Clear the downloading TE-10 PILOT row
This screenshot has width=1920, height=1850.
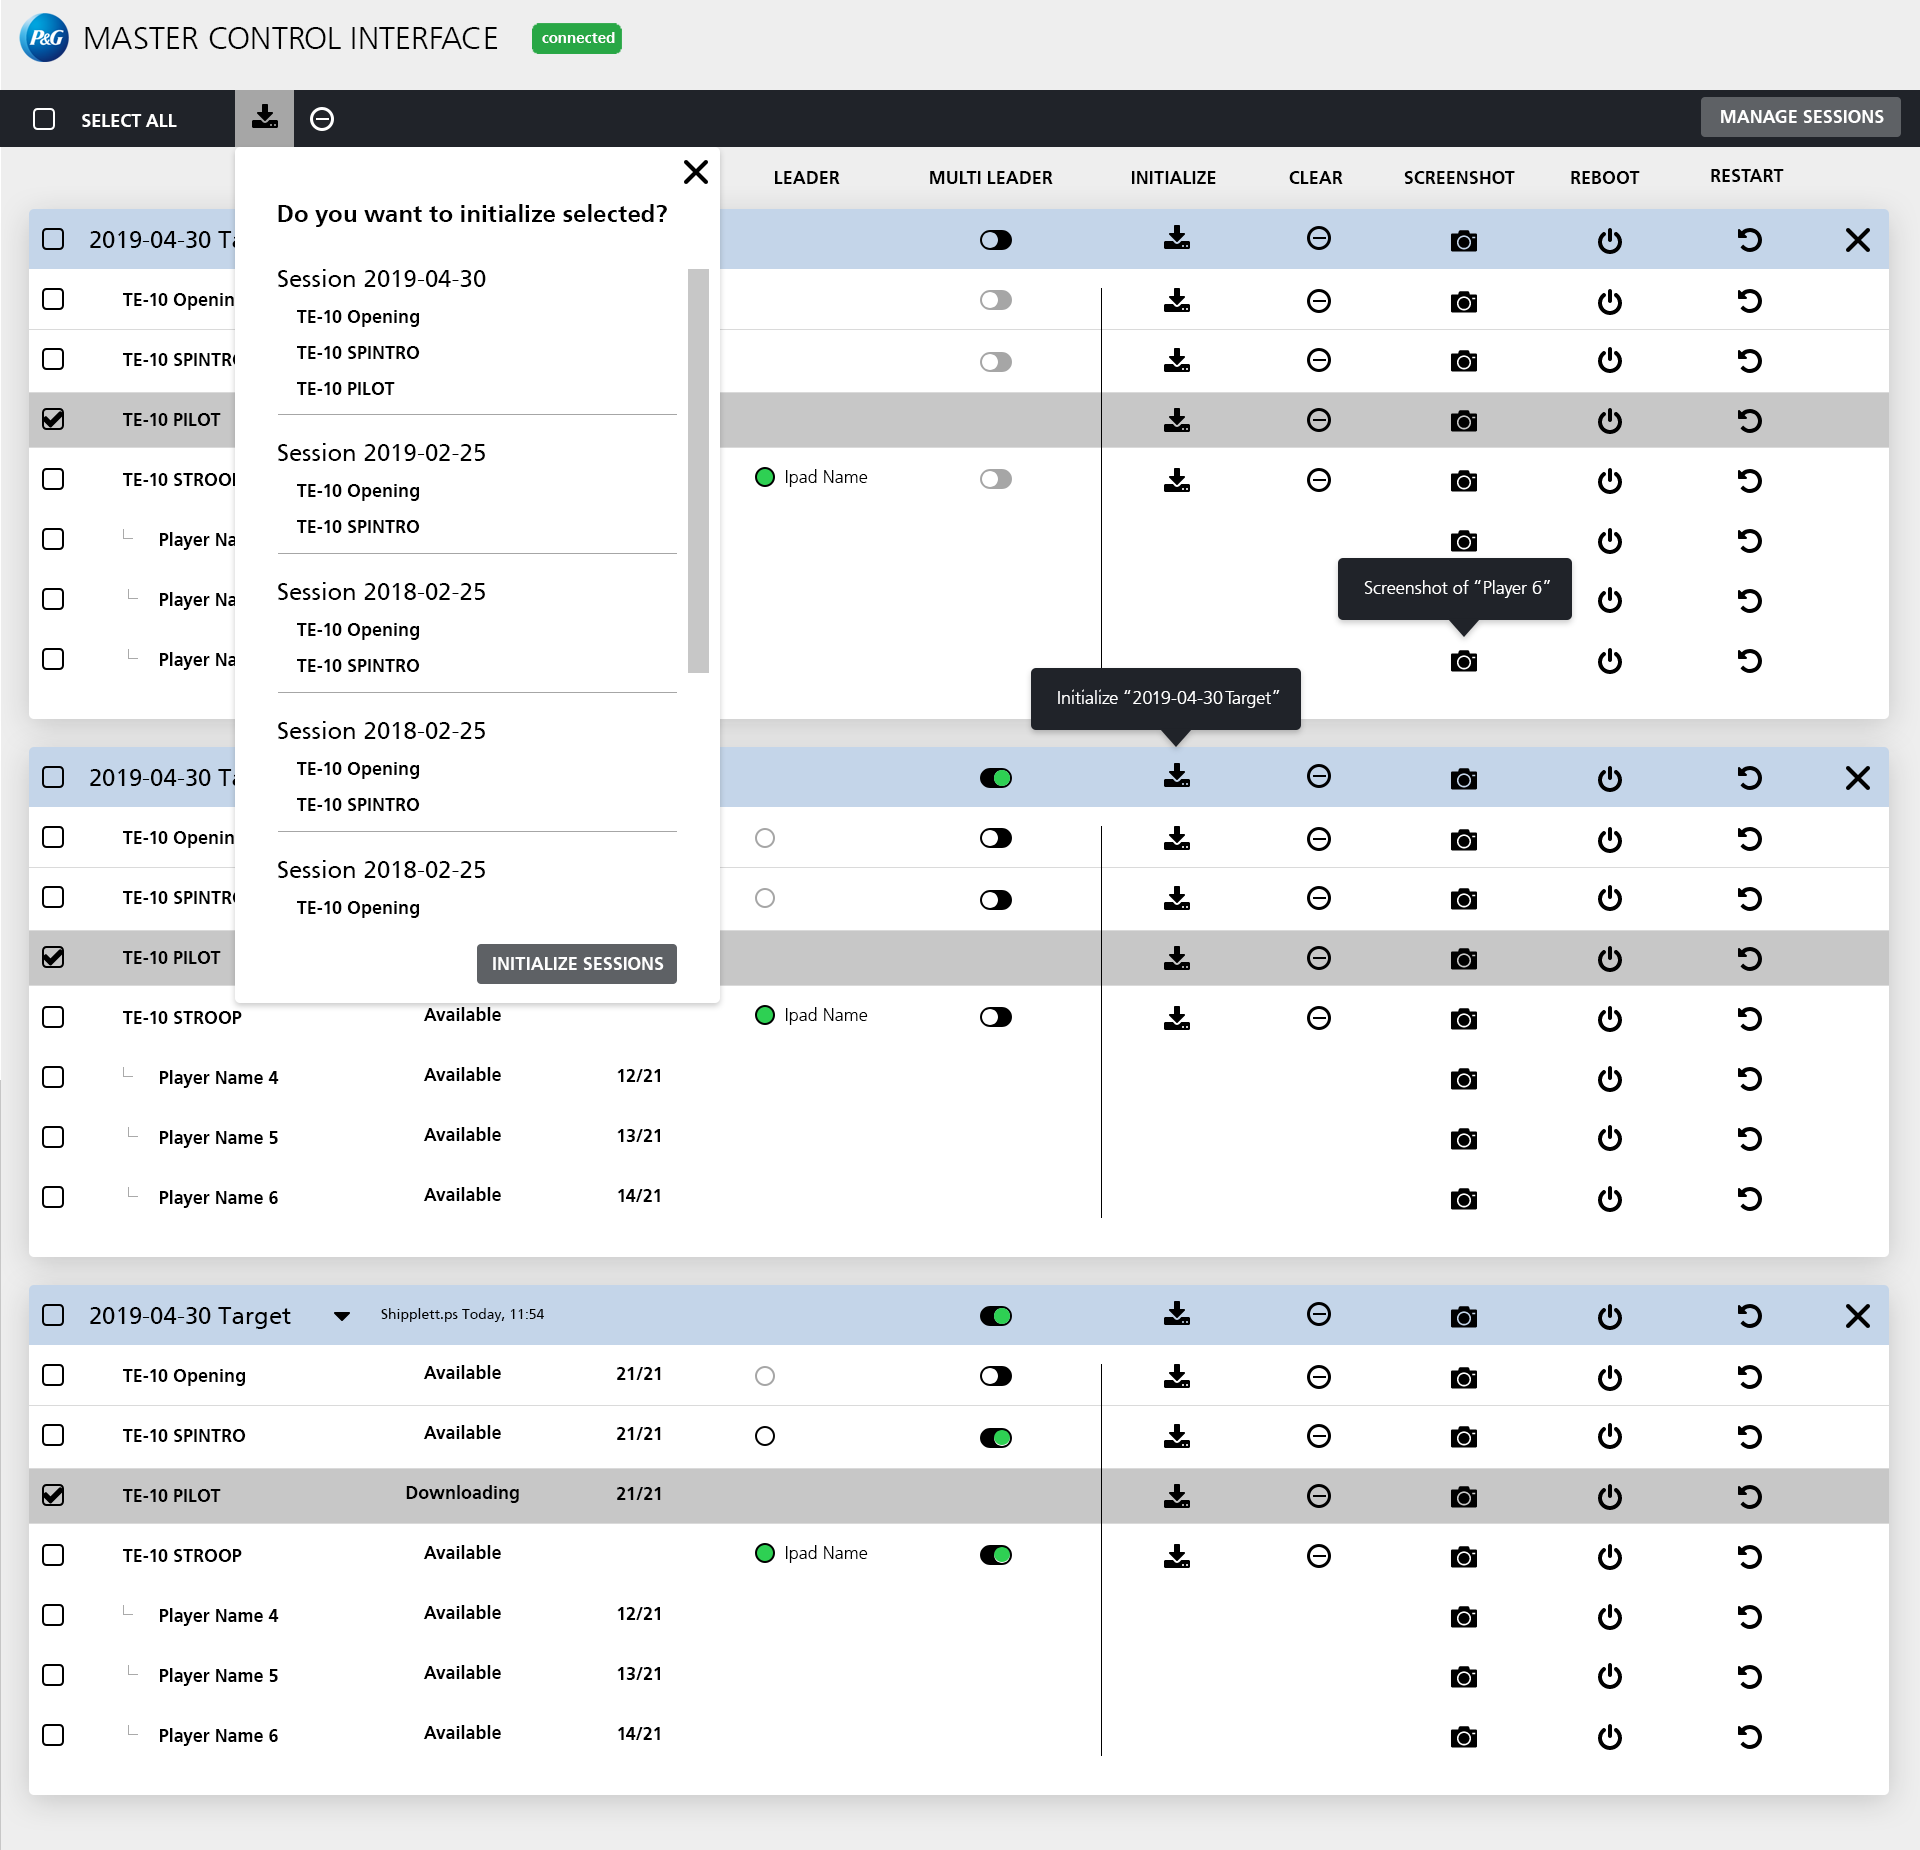point(1318,1496)
